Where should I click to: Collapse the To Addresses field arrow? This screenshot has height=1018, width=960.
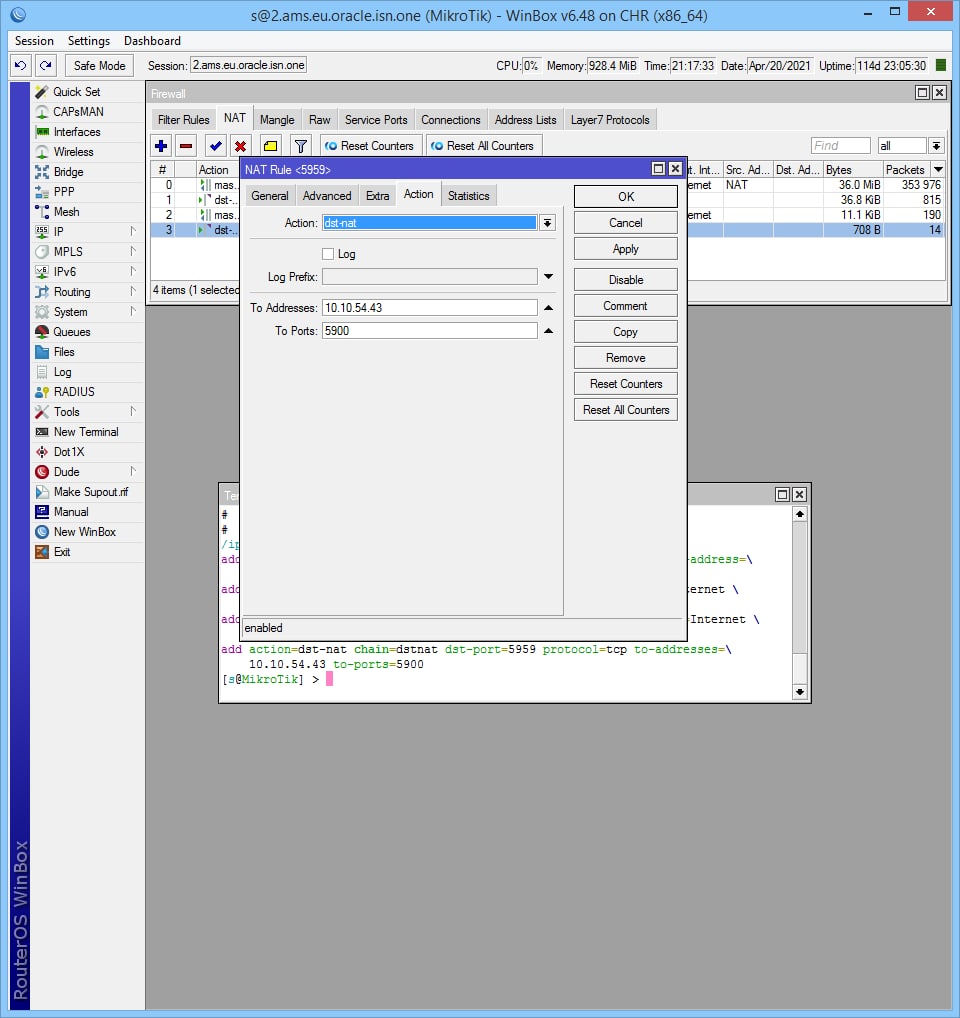click(x=548, y=308)
